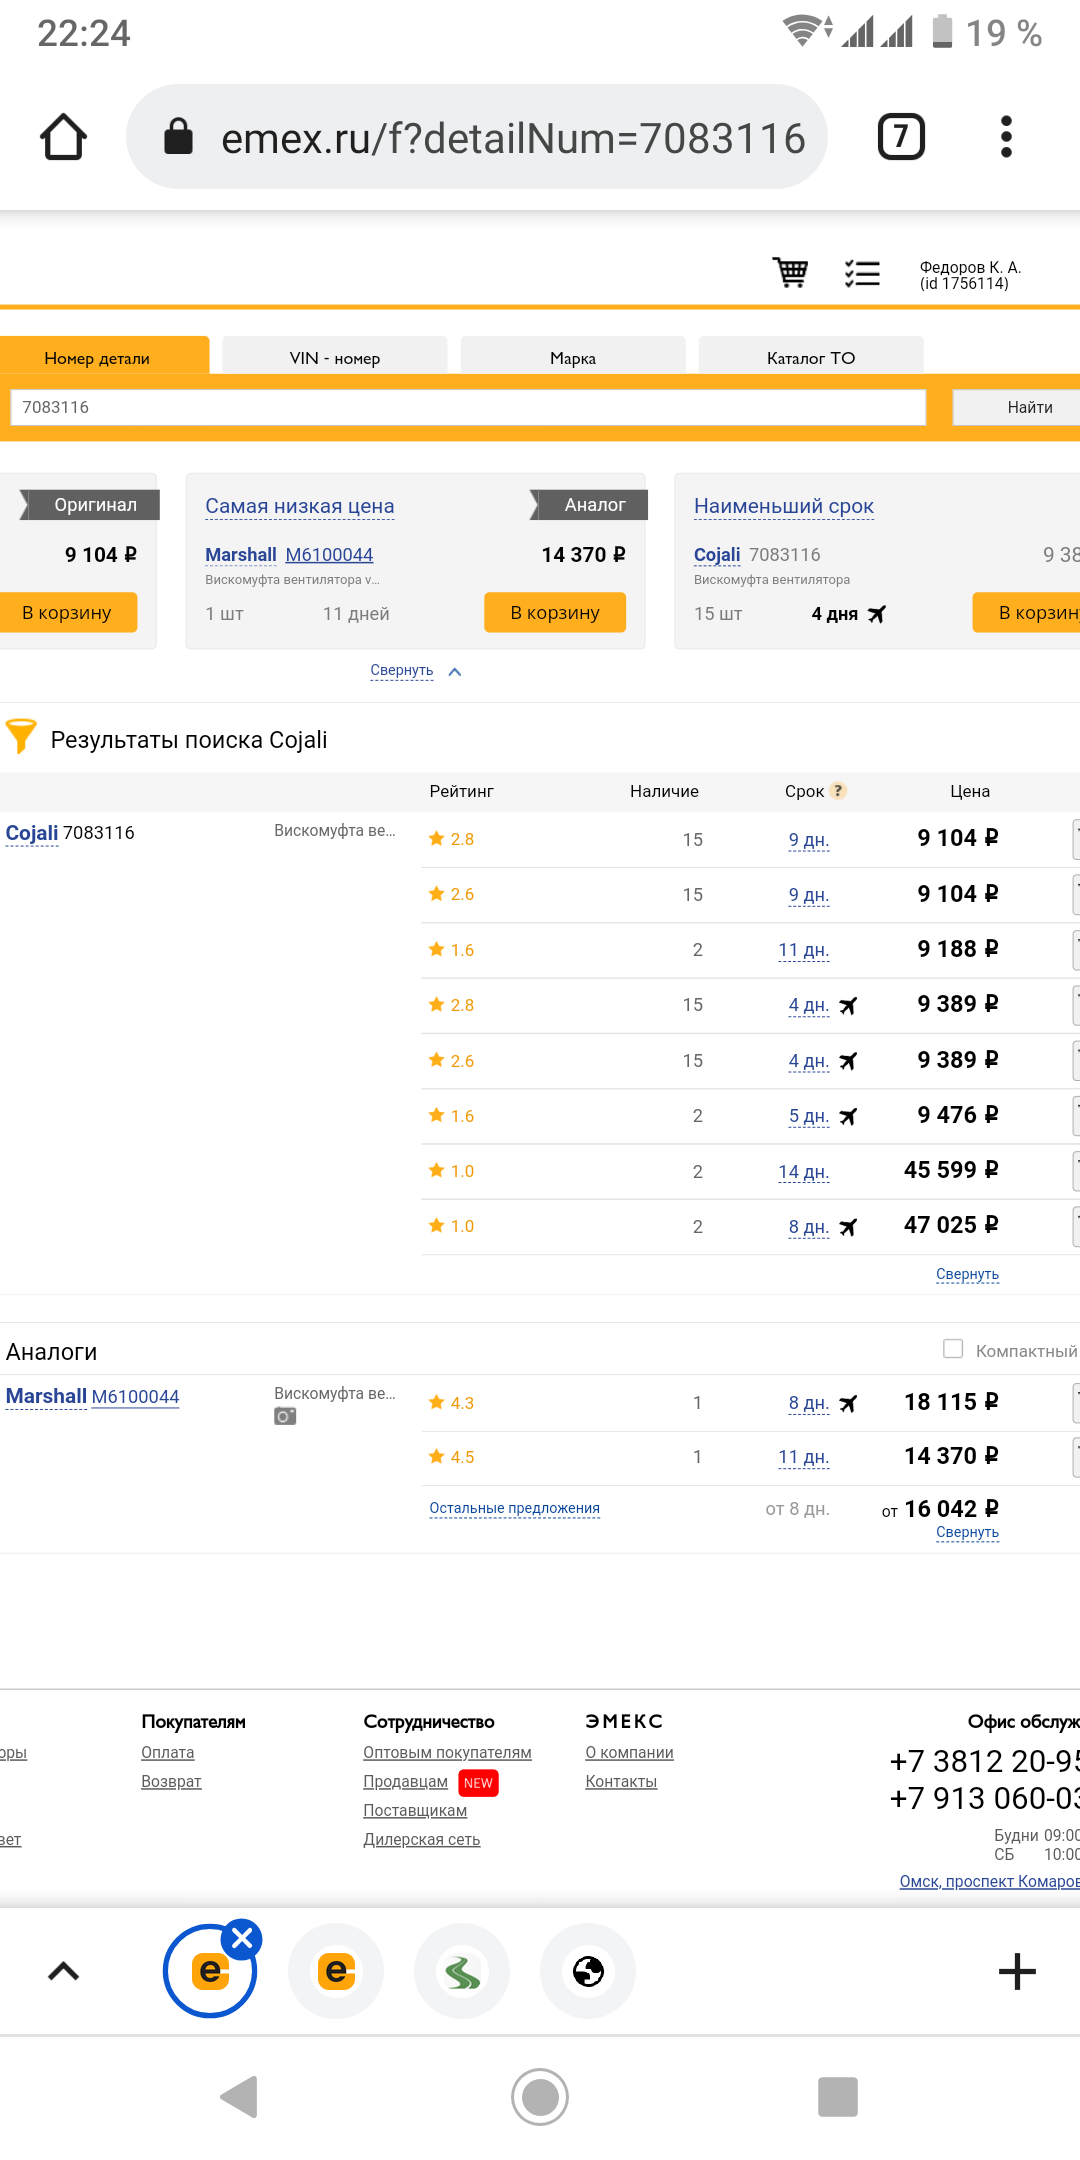1080x2160 pixels.
Task: Open the Cojali link in search results
Action: (32, 833)
